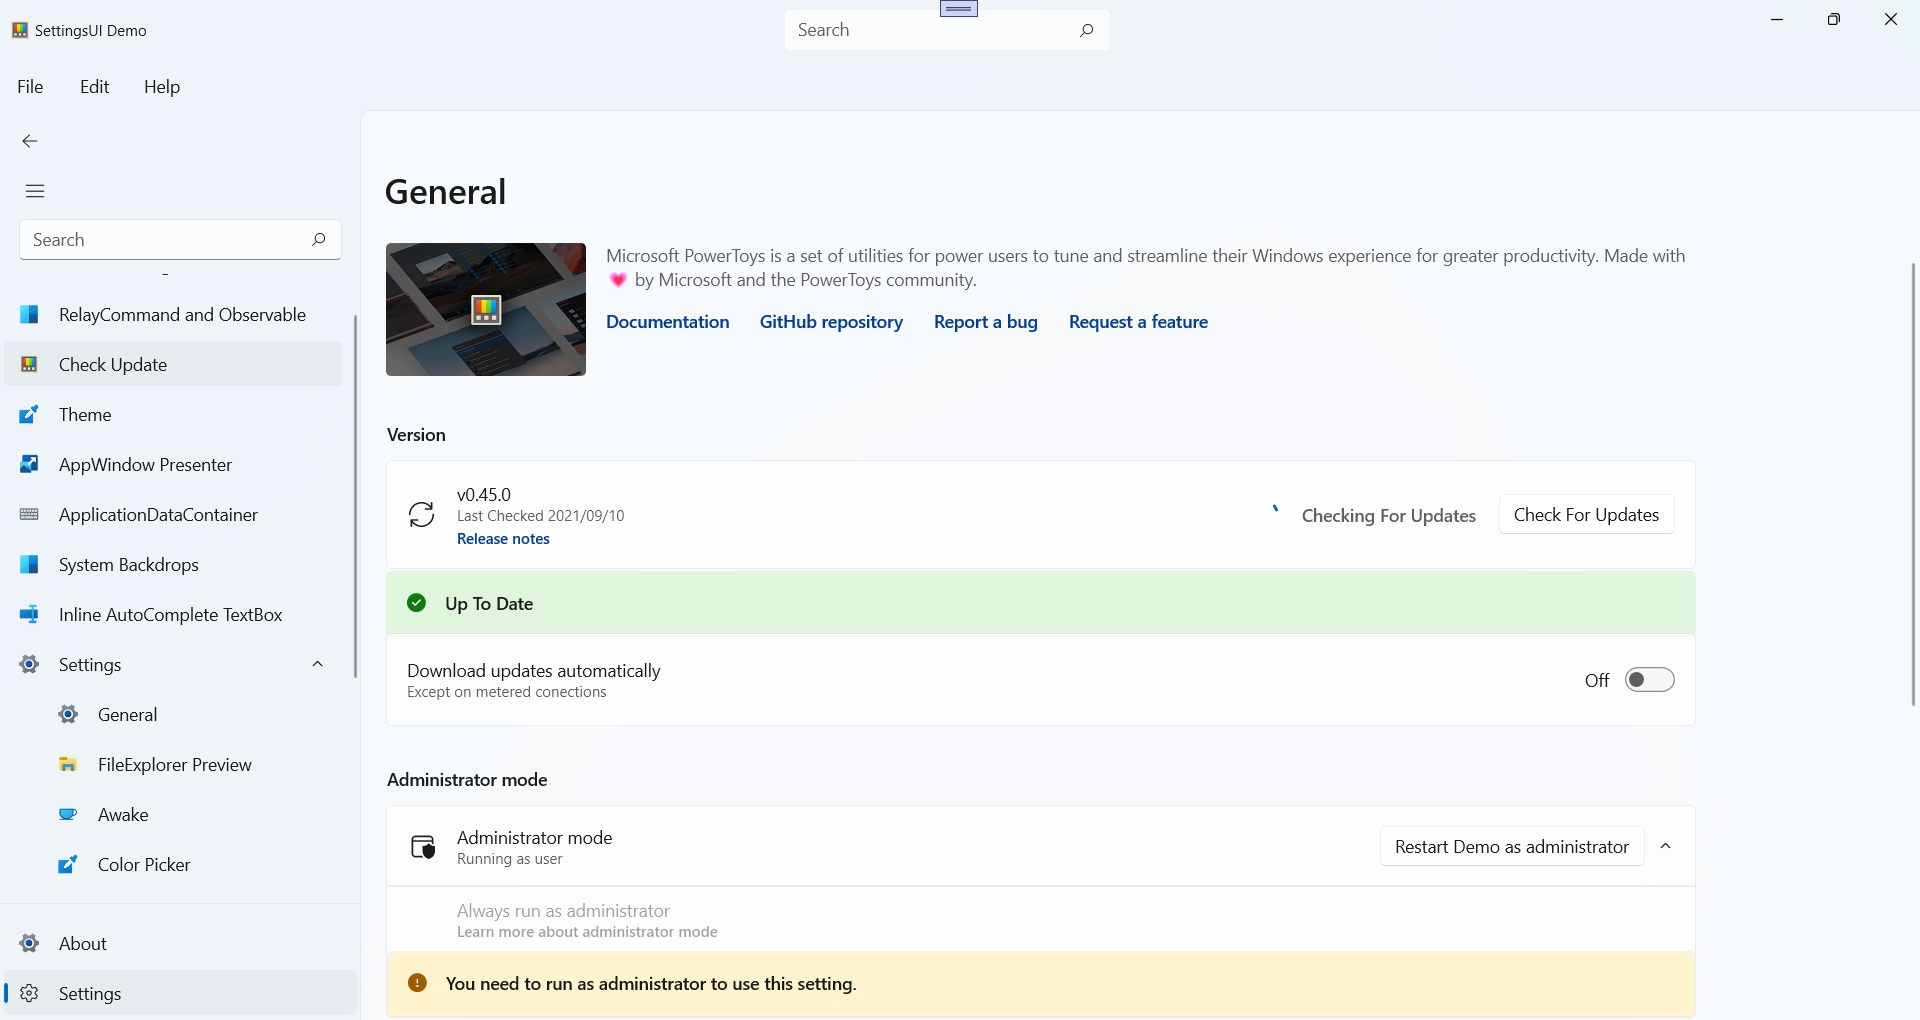Image resolution: width=1920 pixels, height=1020 pixels.
Task: Open the File menu
Action: (30, 87)
